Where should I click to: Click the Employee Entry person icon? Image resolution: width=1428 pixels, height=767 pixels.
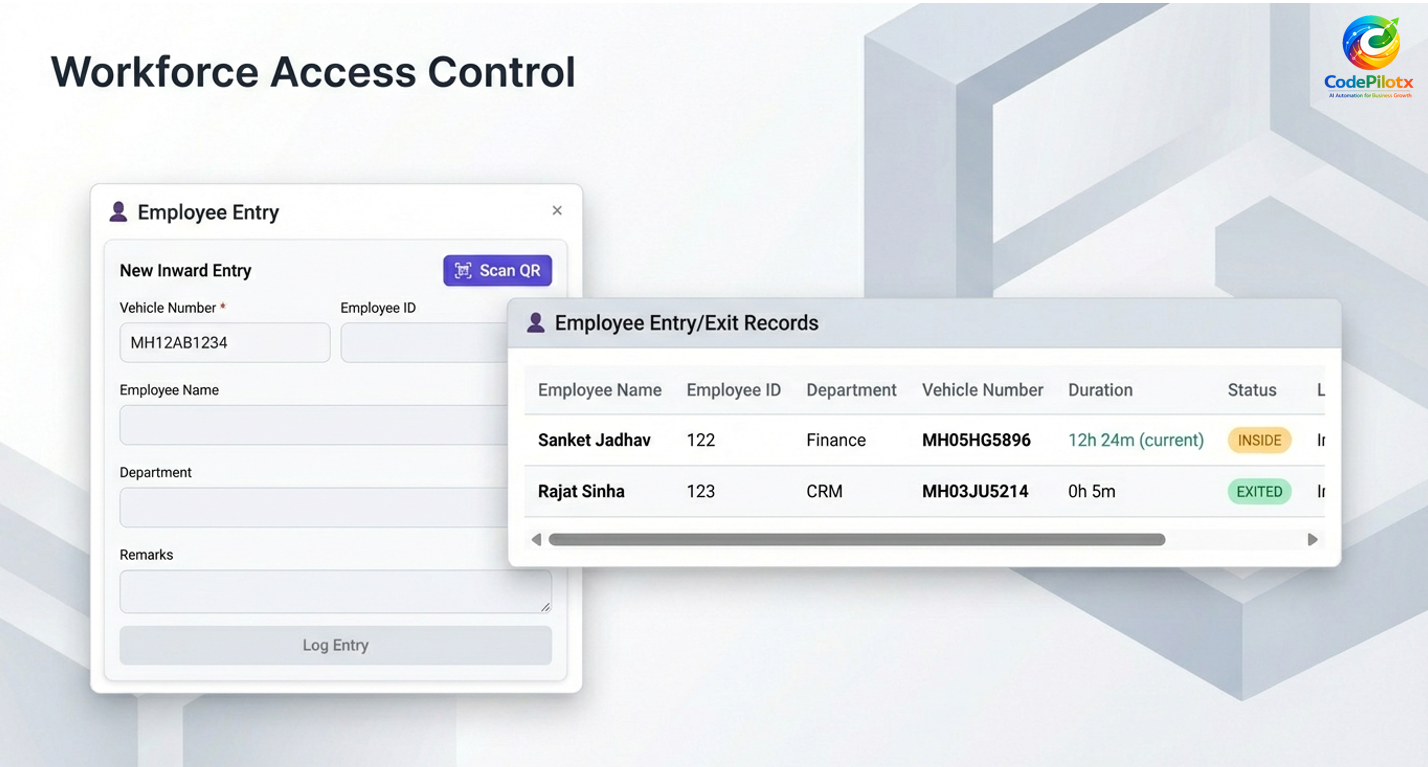(118, 212)
